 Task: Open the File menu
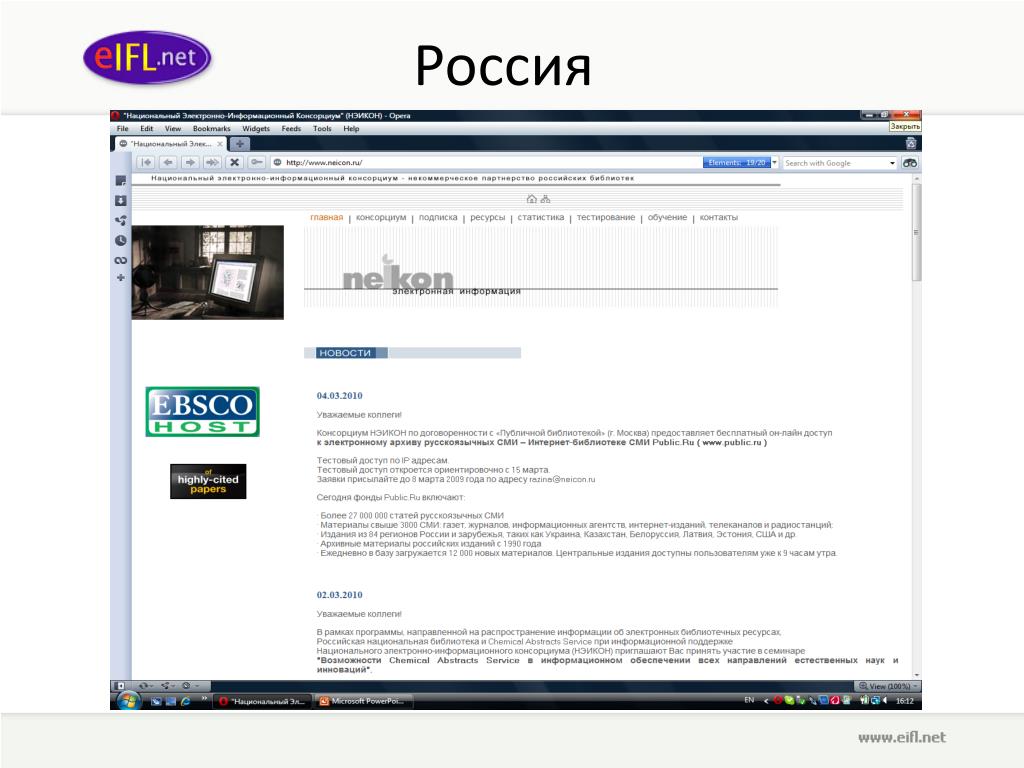[x=122, y=129]
